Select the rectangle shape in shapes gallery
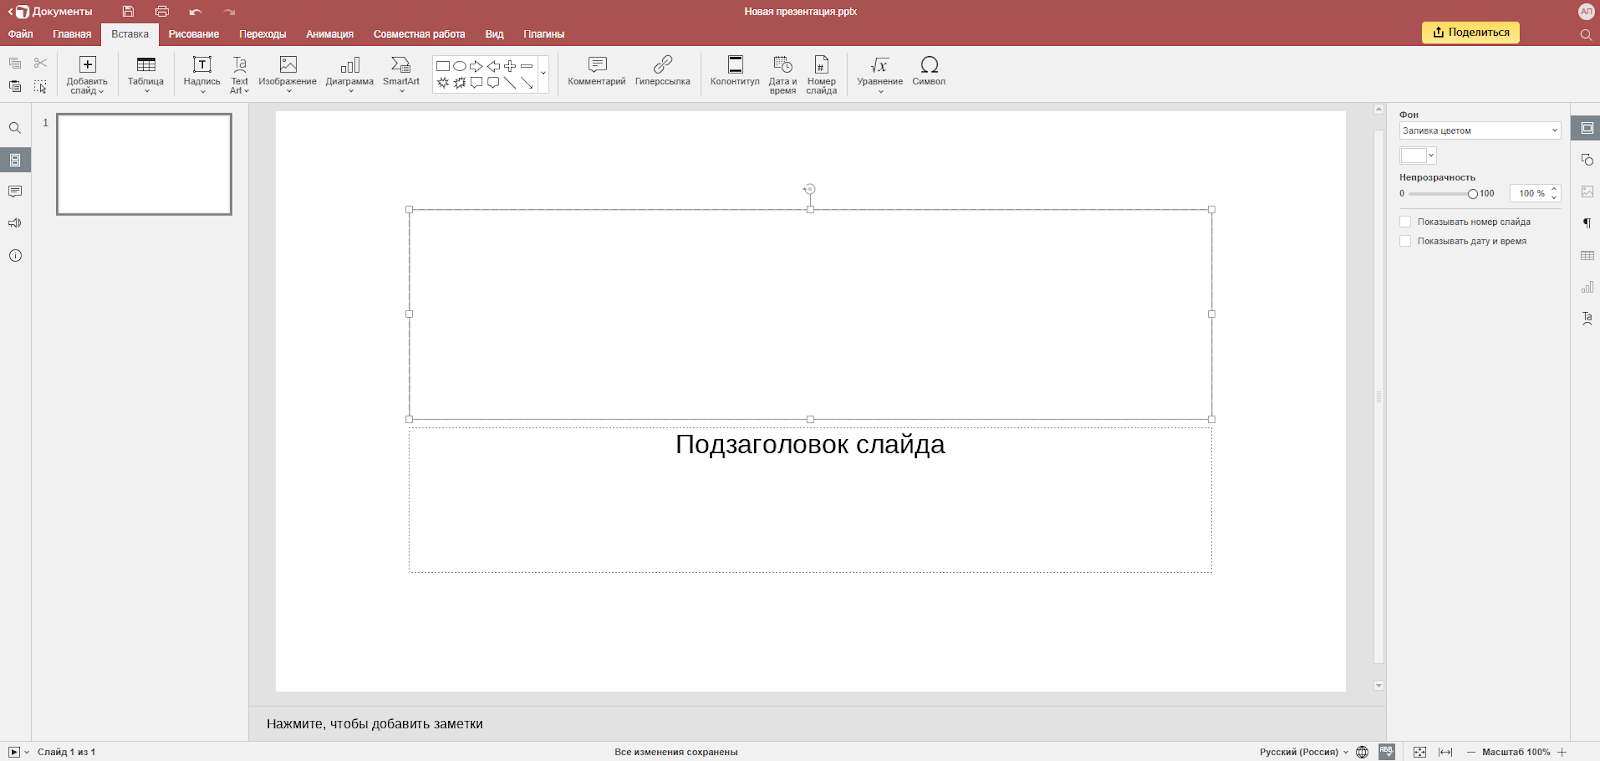This screenshot has width=1600, height=761. click(443, 66)
